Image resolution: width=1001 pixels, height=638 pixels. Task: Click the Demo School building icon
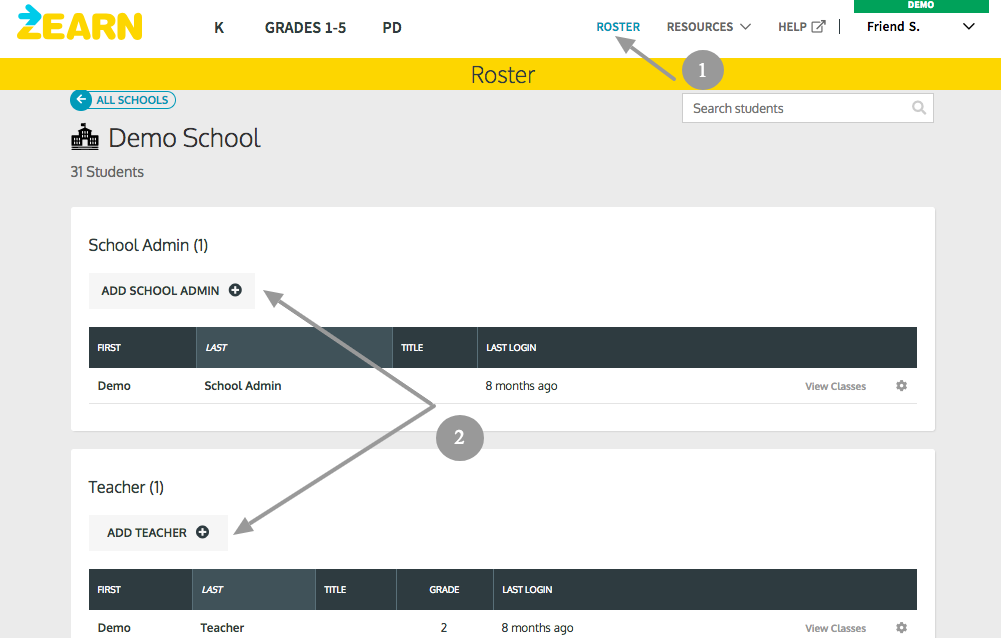tap(85, 137)
